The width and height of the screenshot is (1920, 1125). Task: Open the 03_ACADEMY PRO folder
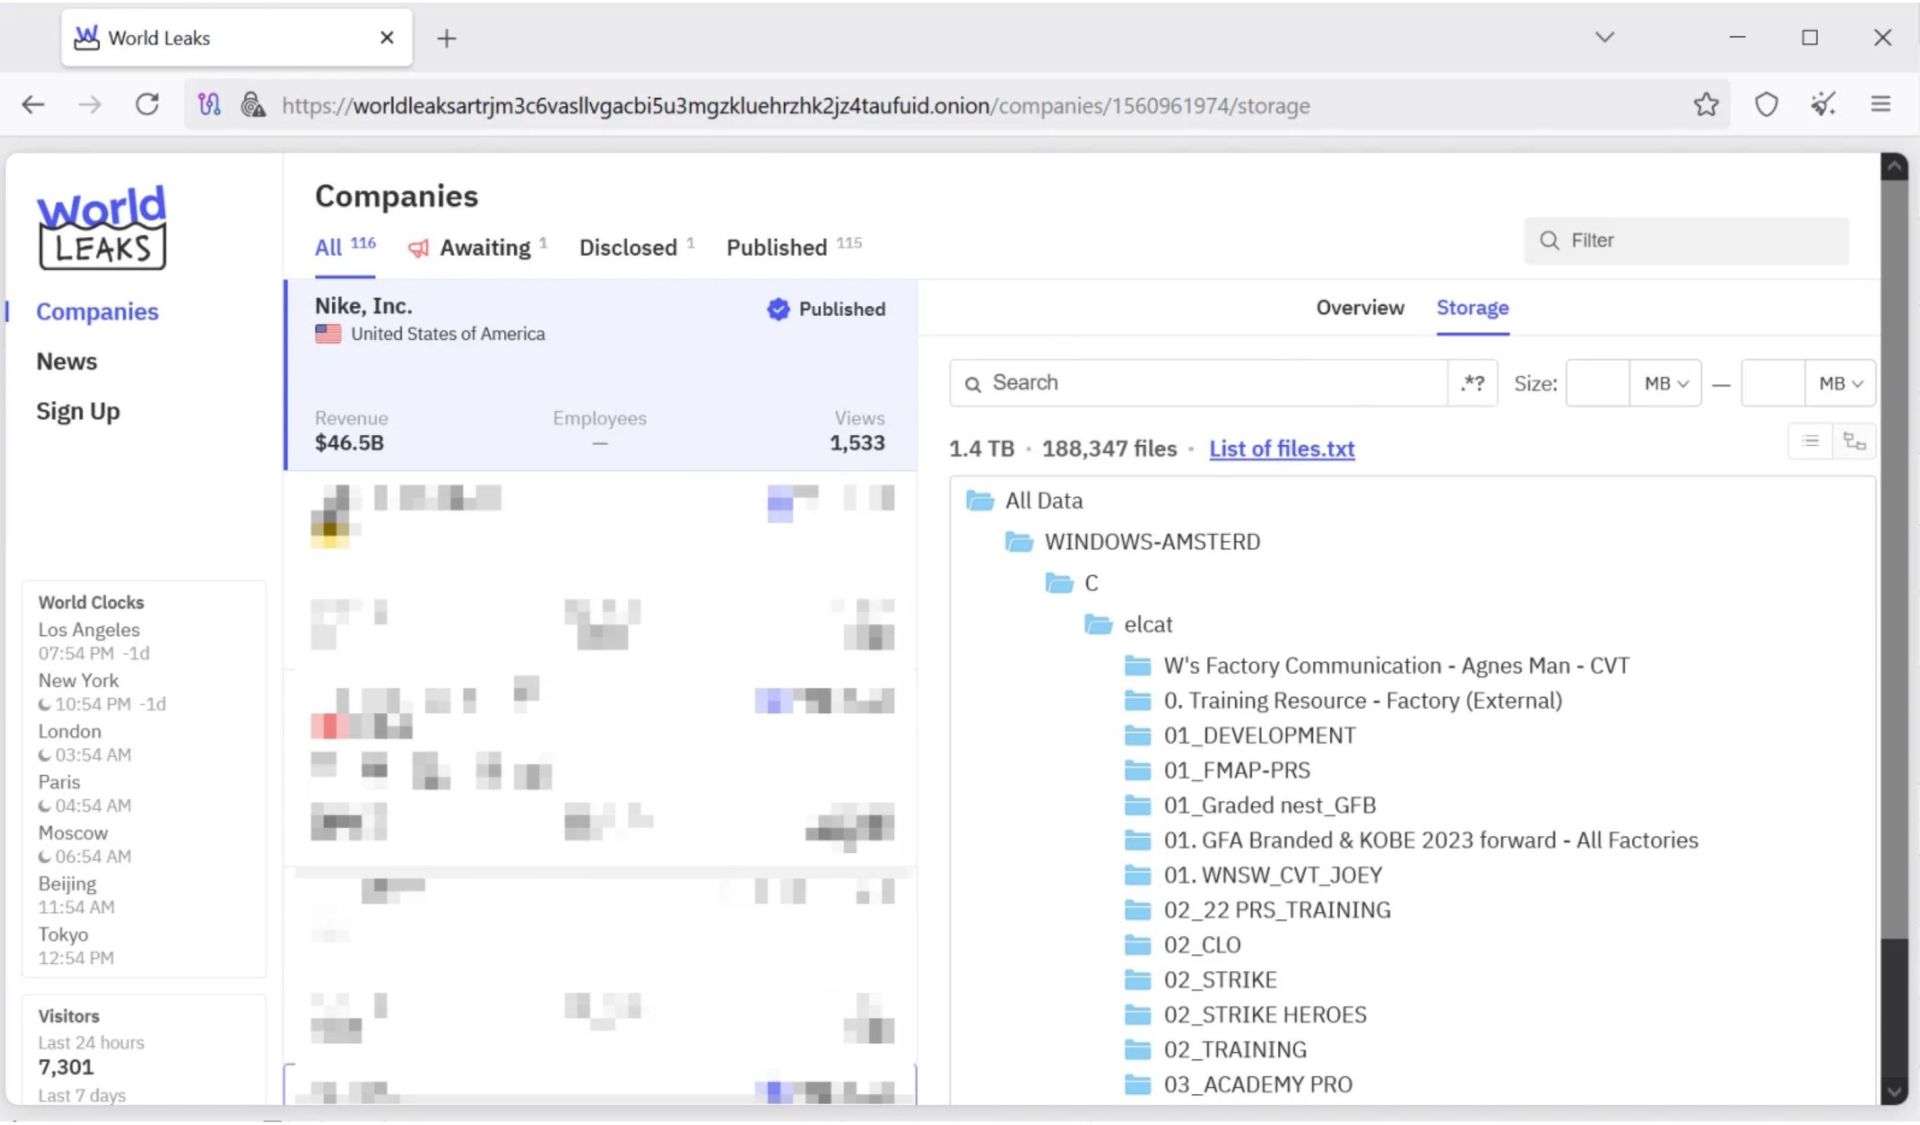(1238, 1086)
